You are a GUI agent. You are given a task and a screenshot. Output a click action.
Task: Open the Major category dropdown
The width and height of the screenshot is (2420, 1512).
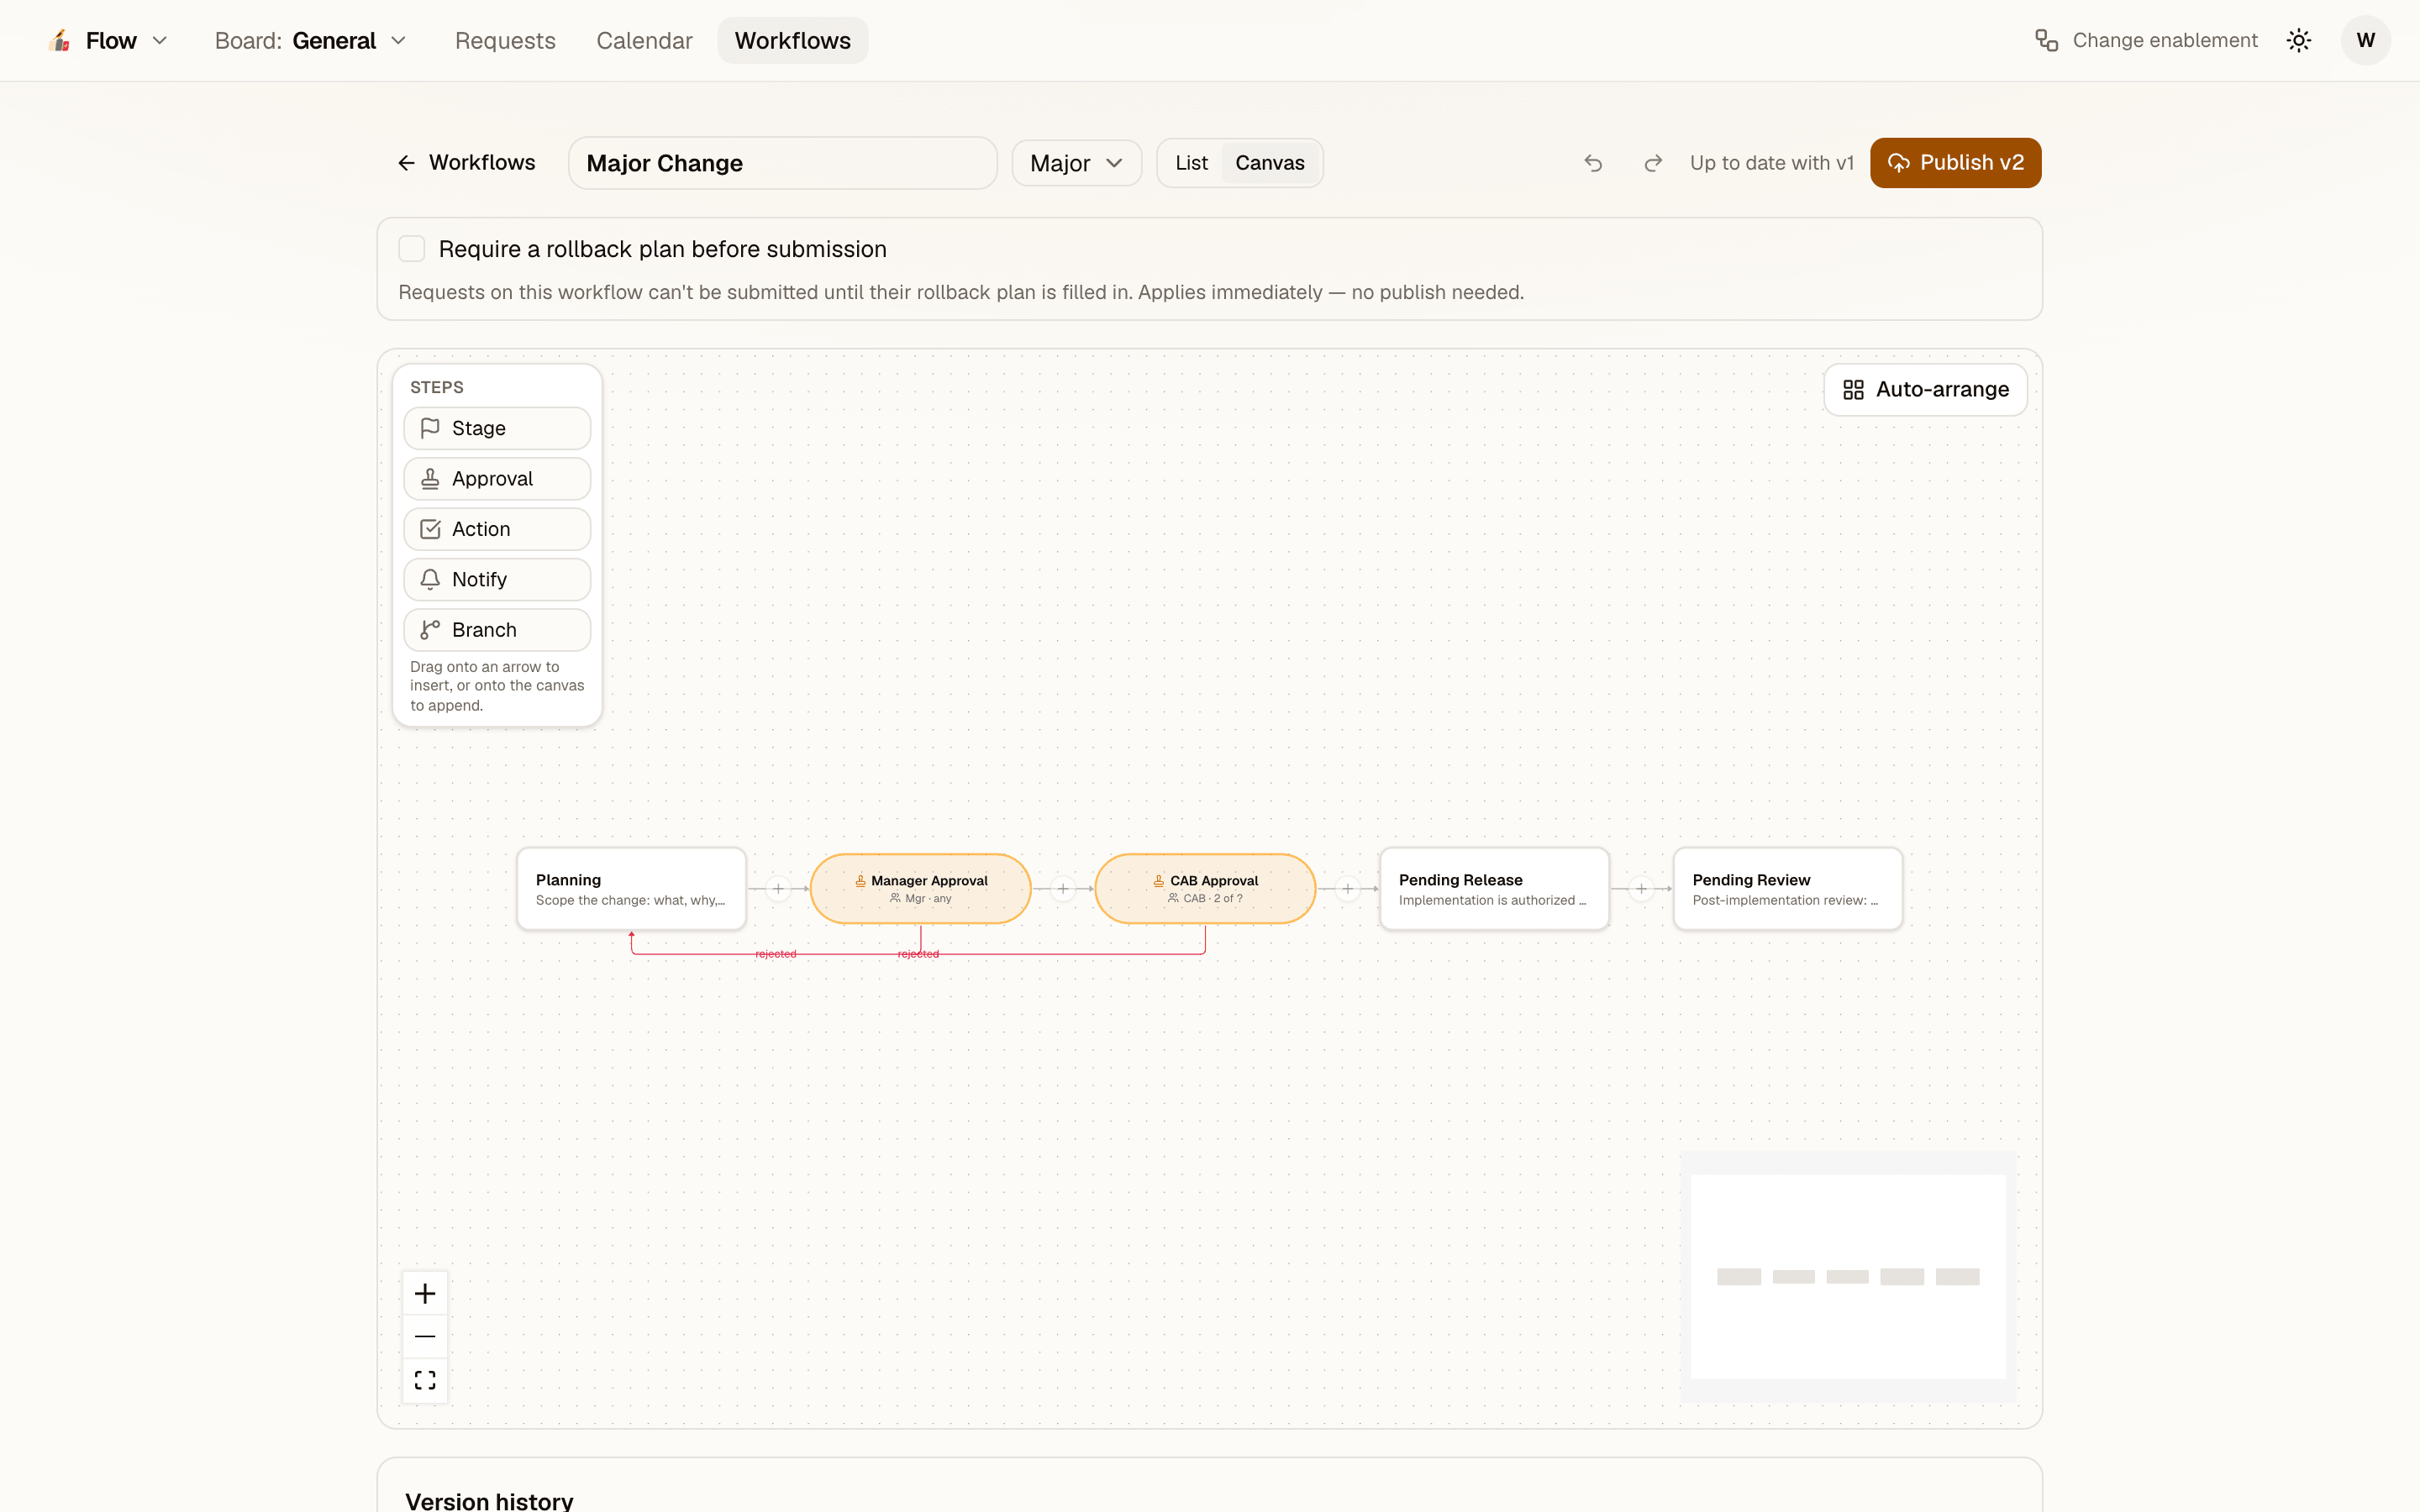pyautogui.click(x=1076, y=163)
